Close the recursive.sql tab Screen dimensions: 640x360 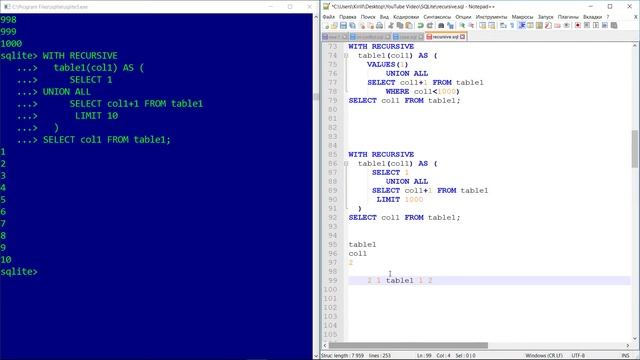(462, 37)
